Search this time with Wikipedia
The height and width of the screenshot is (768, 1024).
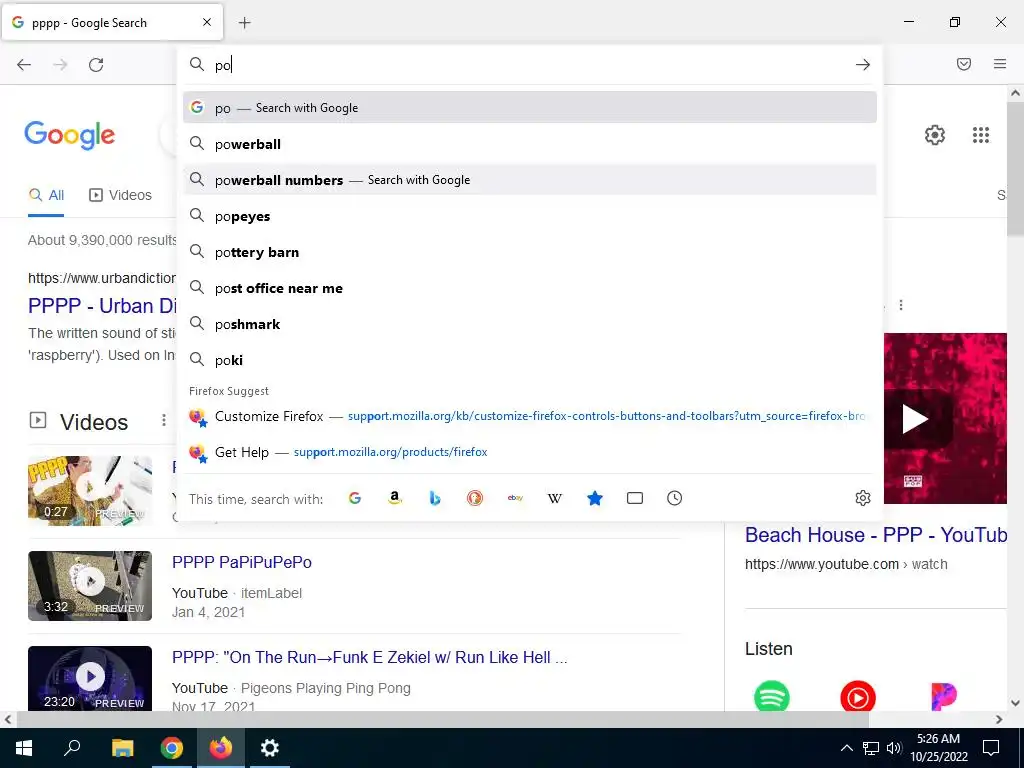tap(554, 498)
